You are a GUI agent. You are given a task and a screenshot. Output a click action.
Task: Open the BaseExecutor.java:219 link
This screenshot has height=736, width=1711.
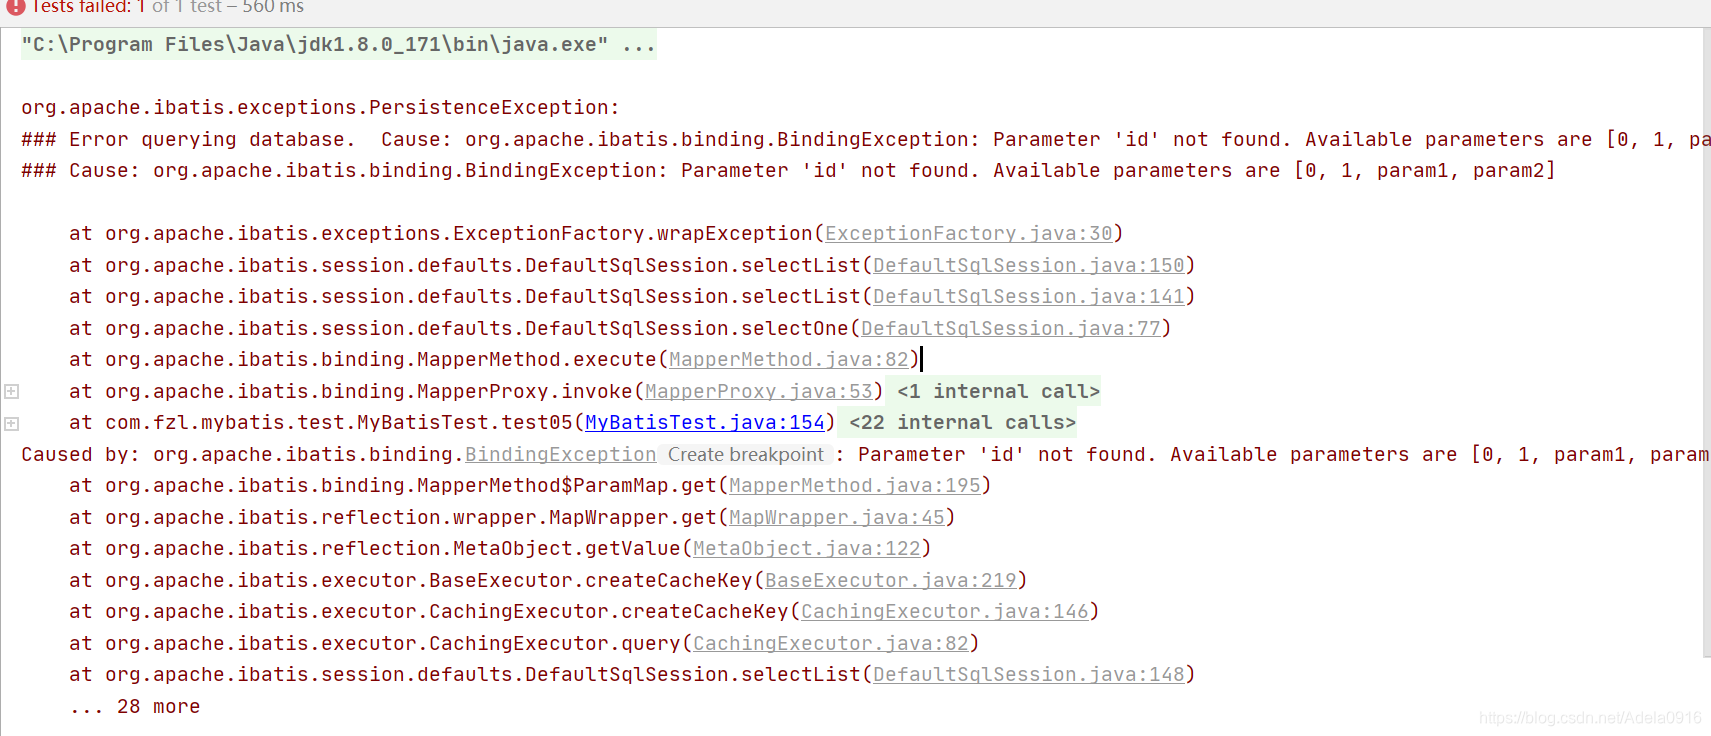pos(890,580)
